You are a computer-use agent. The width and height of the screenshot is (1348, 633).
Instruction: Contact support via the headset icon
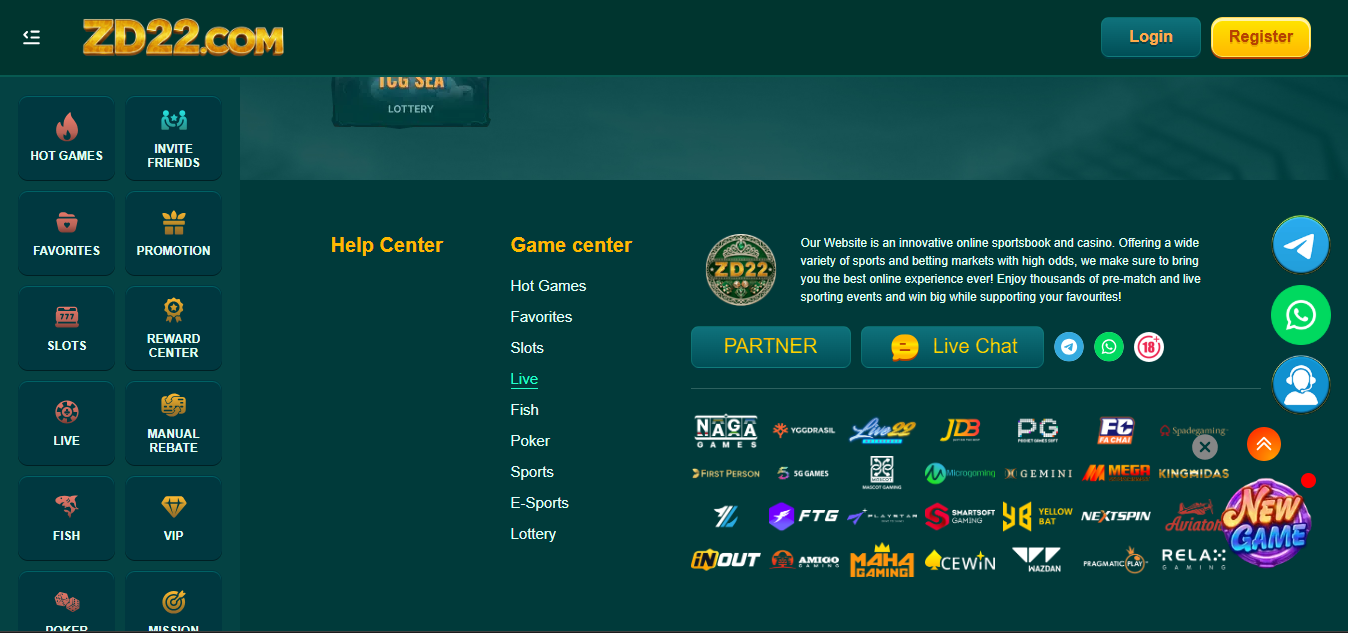(1300, 385)
